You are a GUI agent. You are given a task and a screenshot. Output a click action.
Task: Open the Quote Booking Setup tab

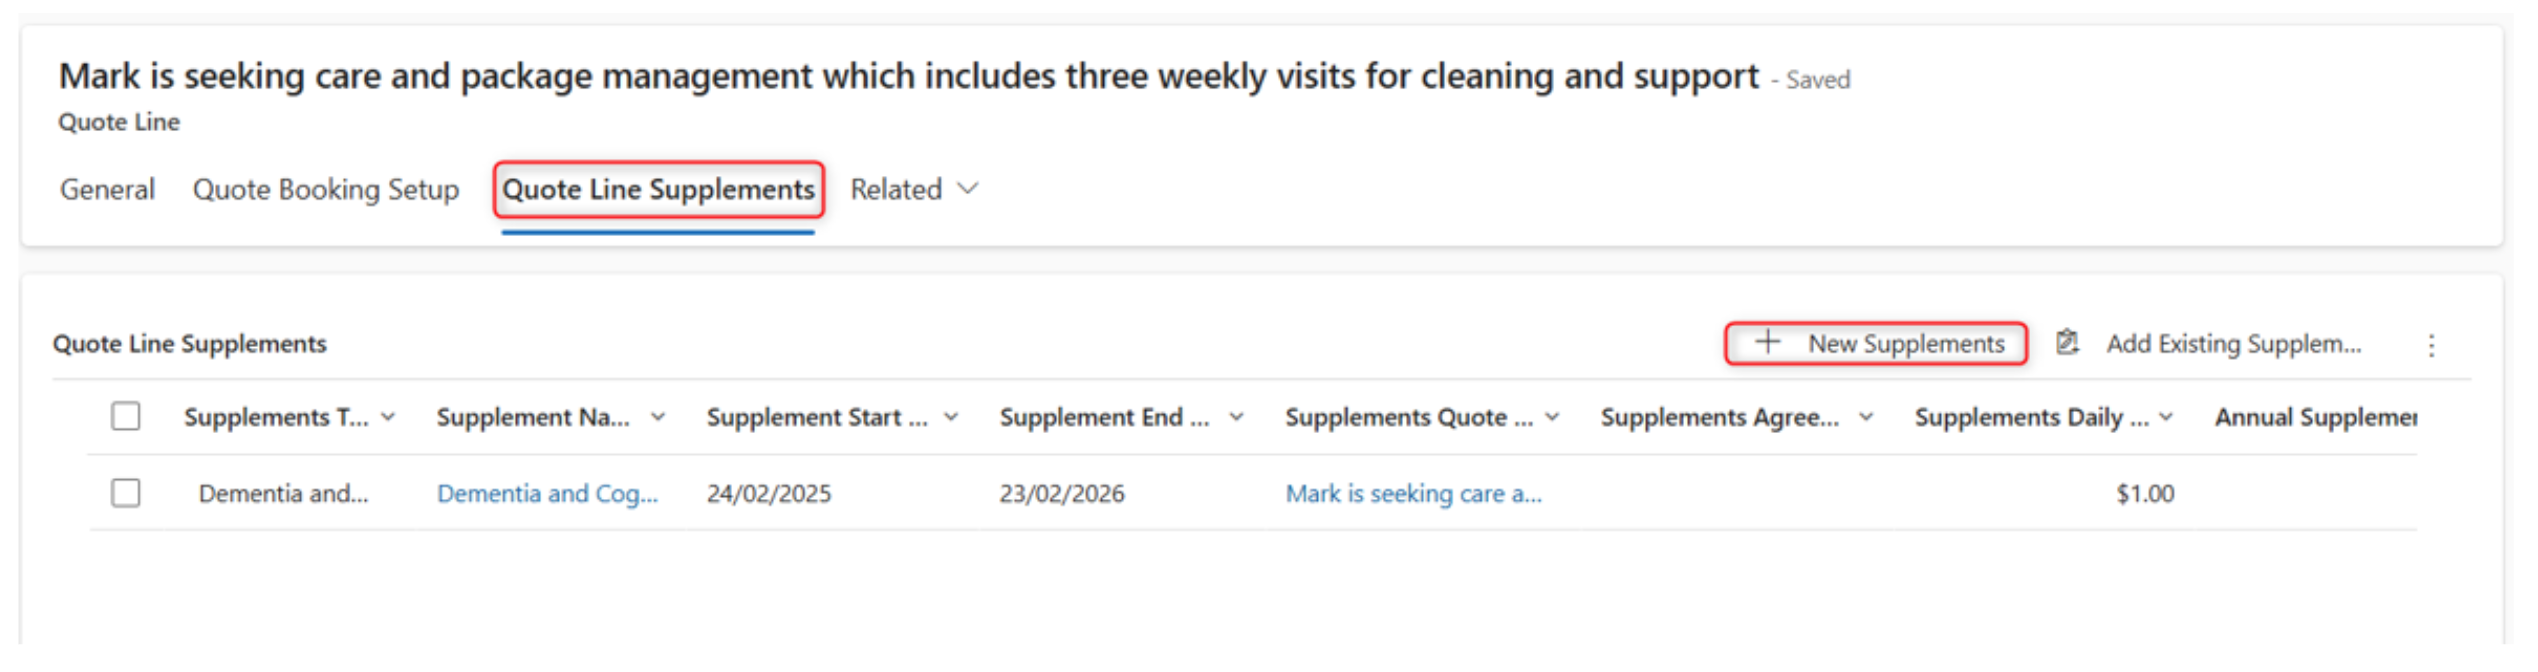[x=326, y=189]
